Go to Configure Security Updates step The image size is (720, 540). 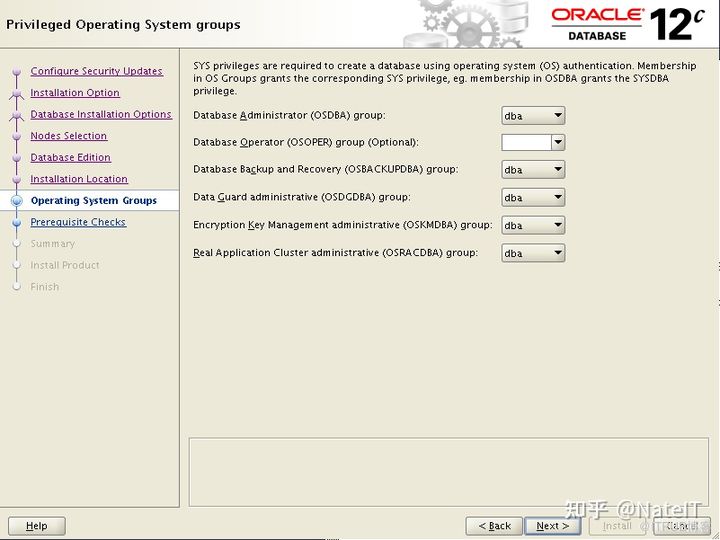point(96,71)
